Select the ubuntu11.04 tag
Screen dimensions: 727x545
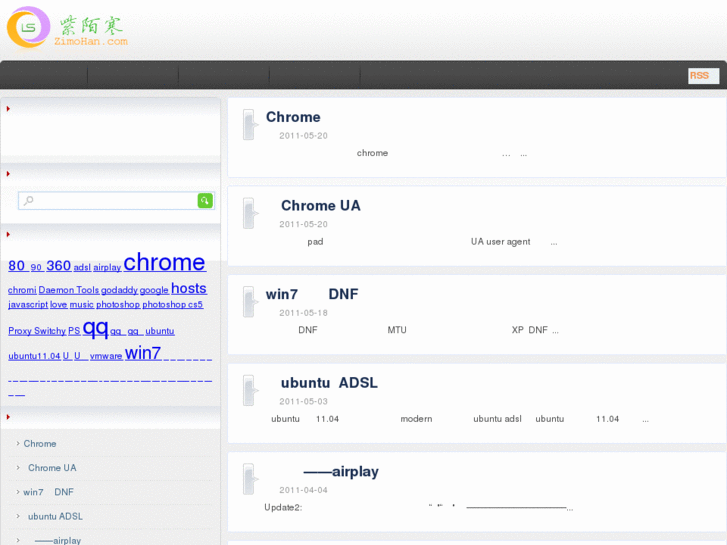pos(34,356)
